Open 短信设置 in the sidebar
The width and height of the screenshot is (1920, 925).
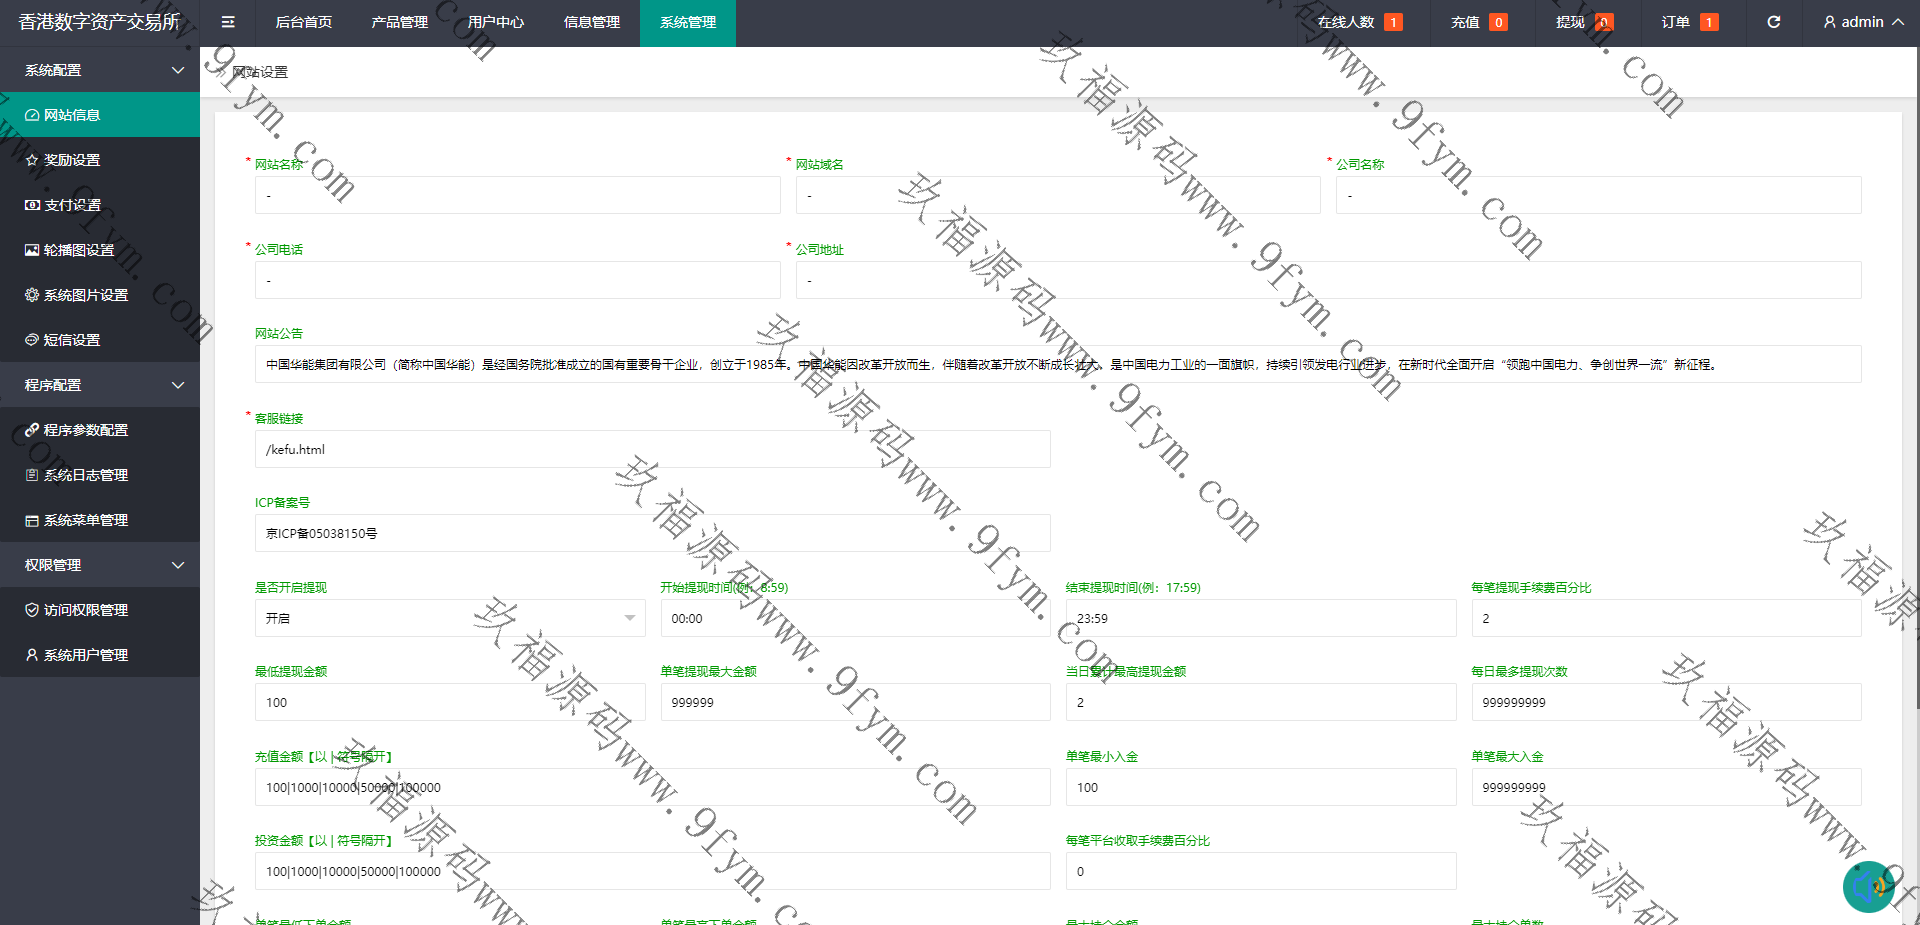72,340
